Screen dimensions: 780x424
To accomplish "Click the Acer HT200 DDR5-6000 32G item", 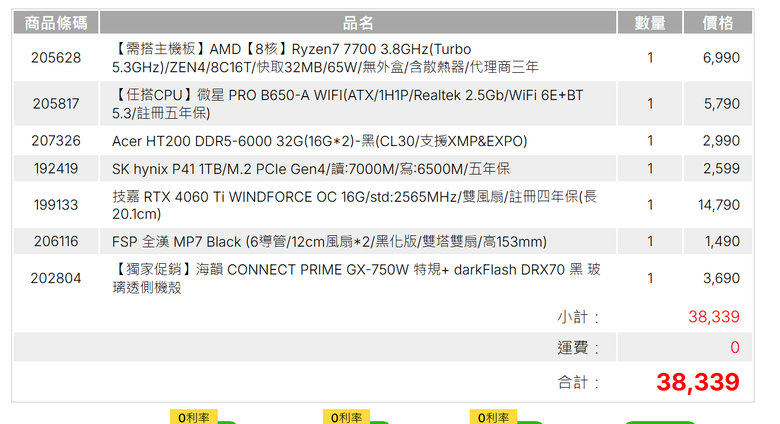I will pos(319,141).
